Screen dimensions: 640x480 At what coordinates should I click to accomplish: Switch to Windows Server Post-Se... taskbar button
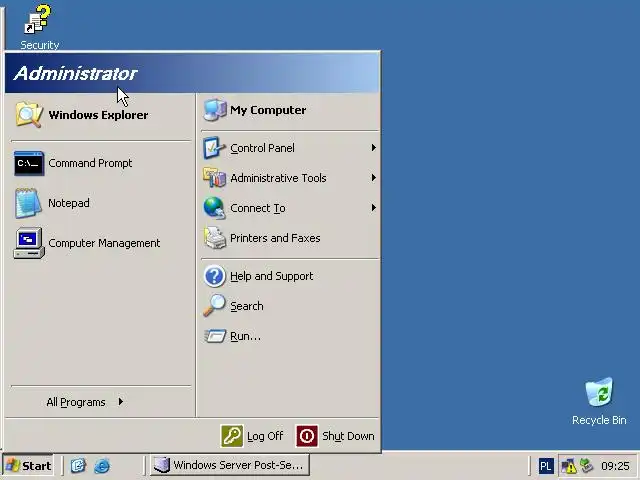(230, 465)
